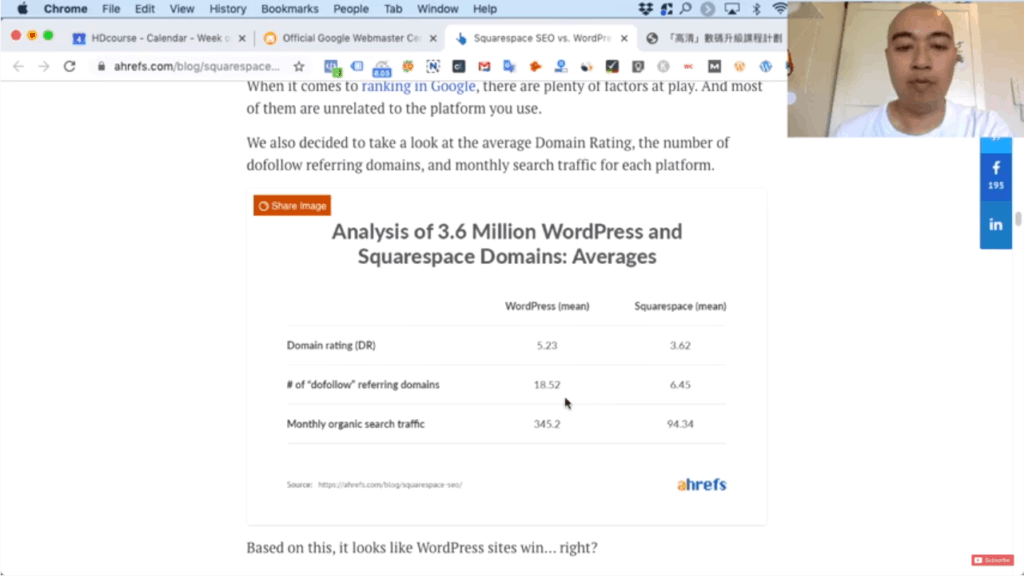This screenshot has width=1024, height=576.
Task: Open the Tab menu
Action: click(392, 8)
